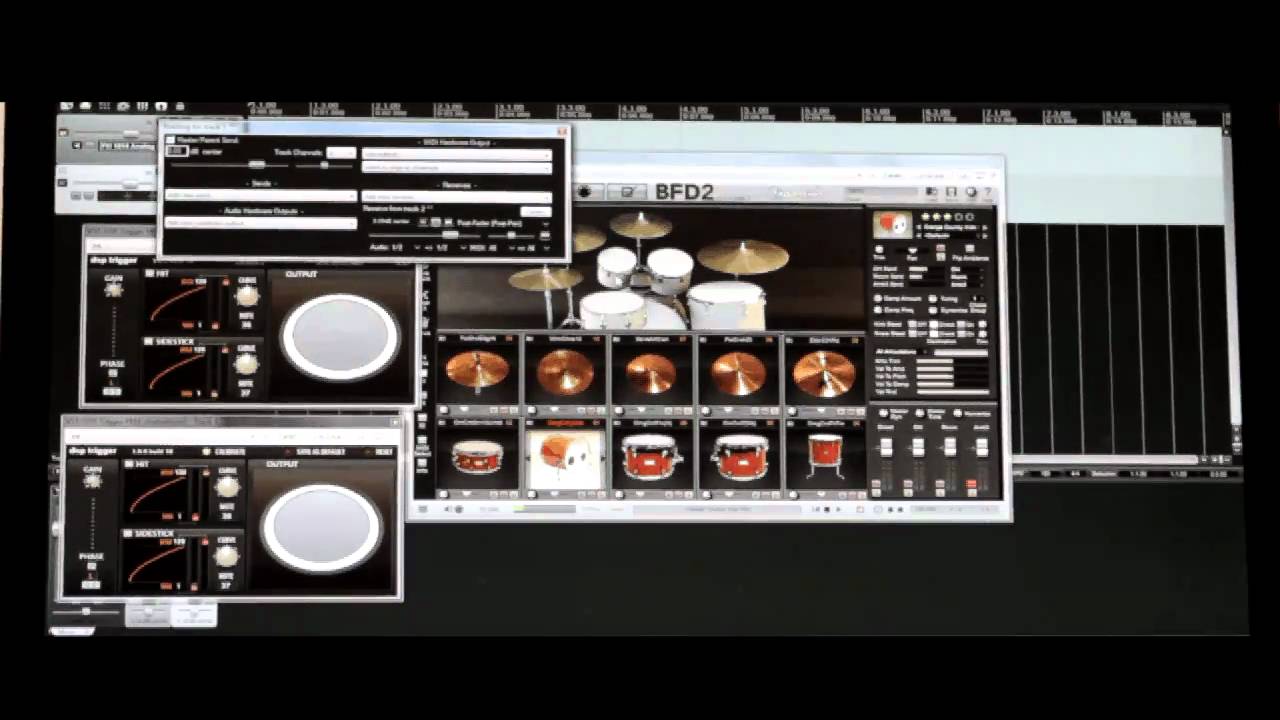Enable the SIDESTICK checkbox in the upper dsp trigger
Image resolution: width=1280 pixels, height=720 pixels.
150,341
